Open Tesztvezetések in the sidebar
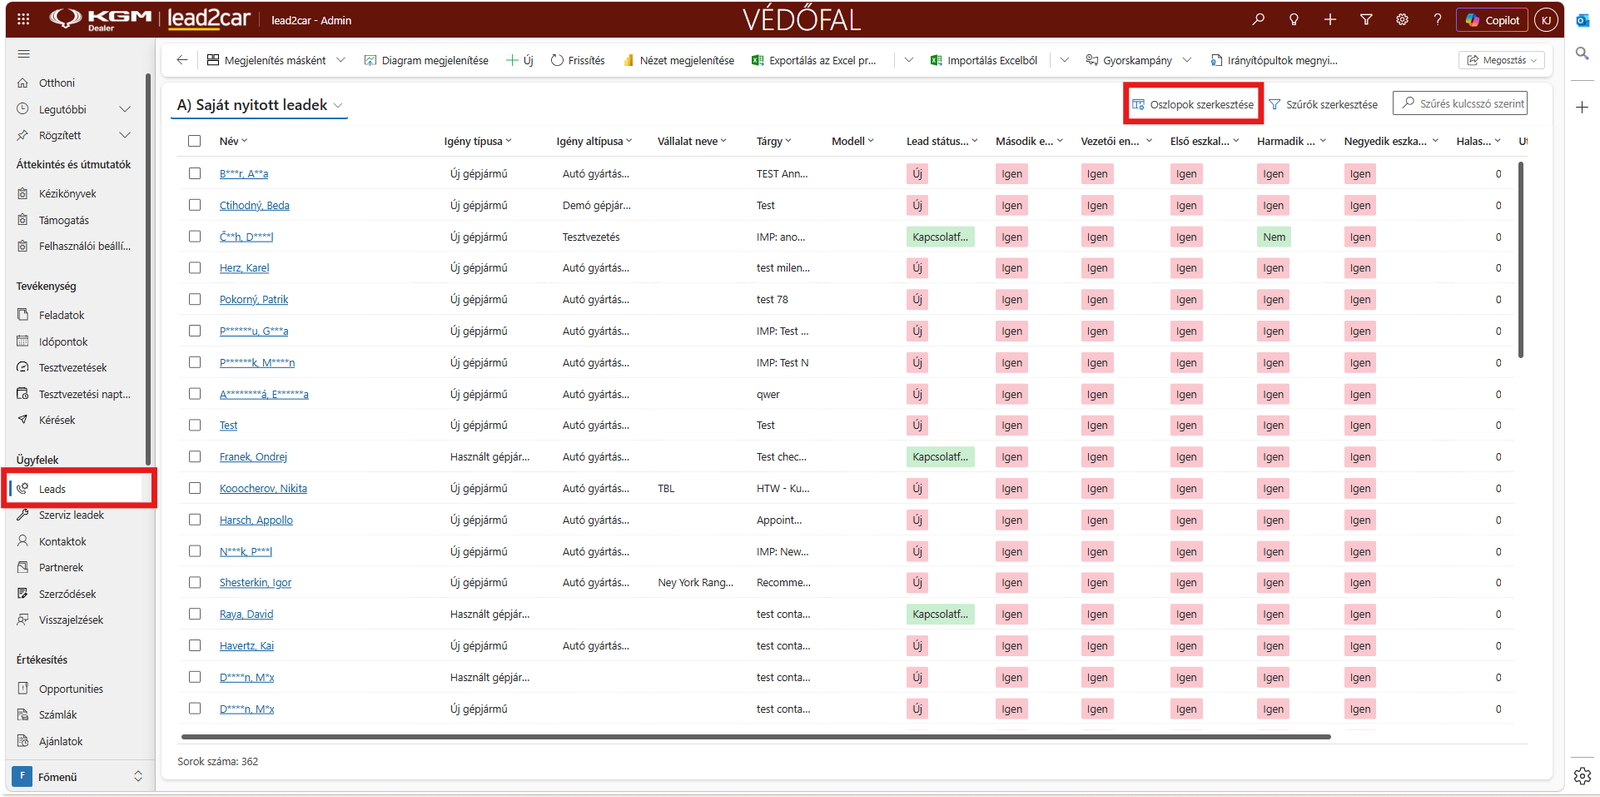 point(72,368)
